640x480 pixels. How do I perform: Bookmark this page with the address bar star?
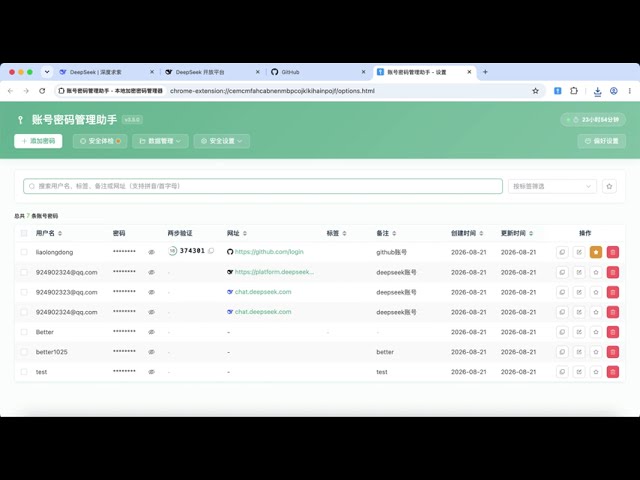[536, 91]
